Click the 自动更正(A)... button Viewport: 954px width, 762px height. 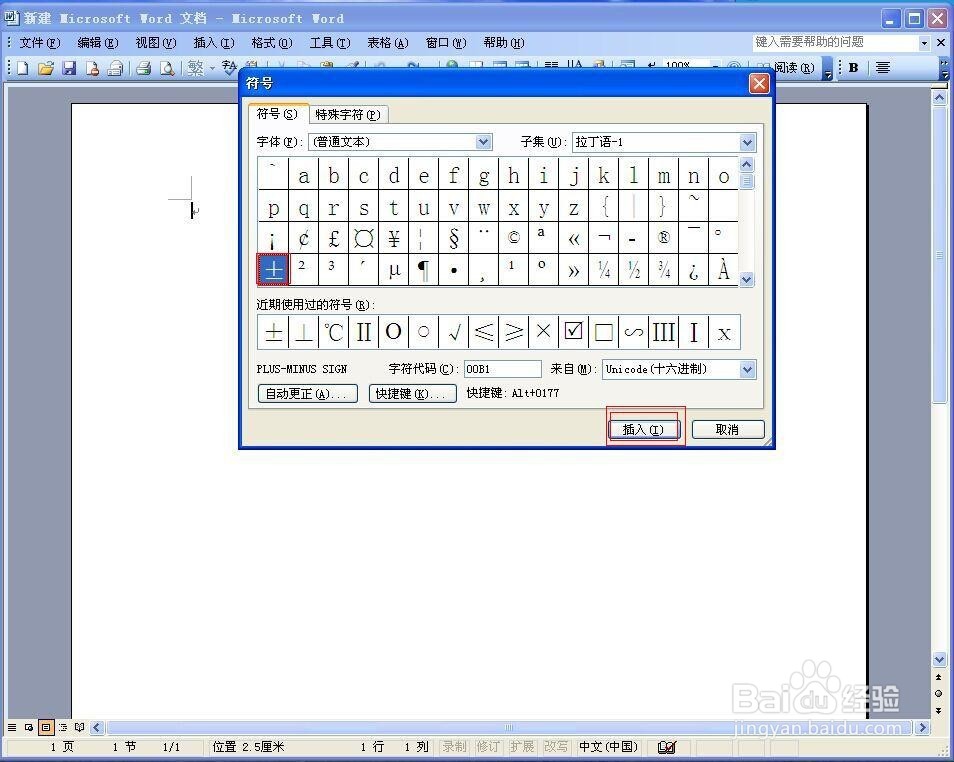307,394
